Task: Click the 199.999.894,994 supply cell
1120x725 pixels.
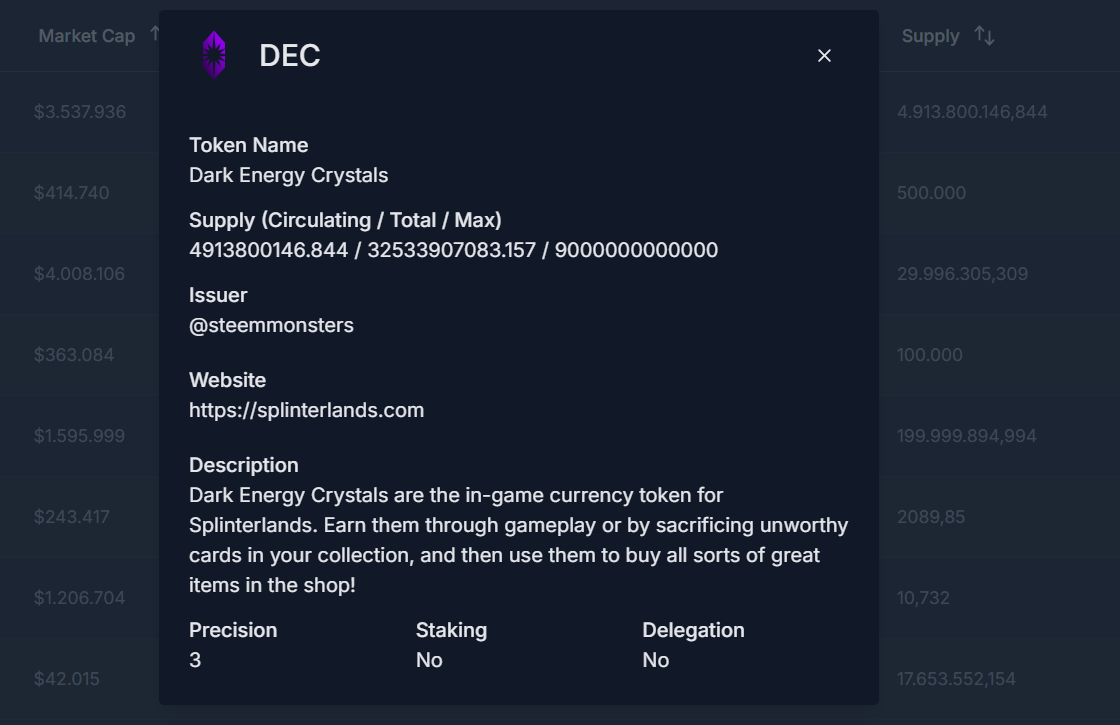Action: click(966, 436)
